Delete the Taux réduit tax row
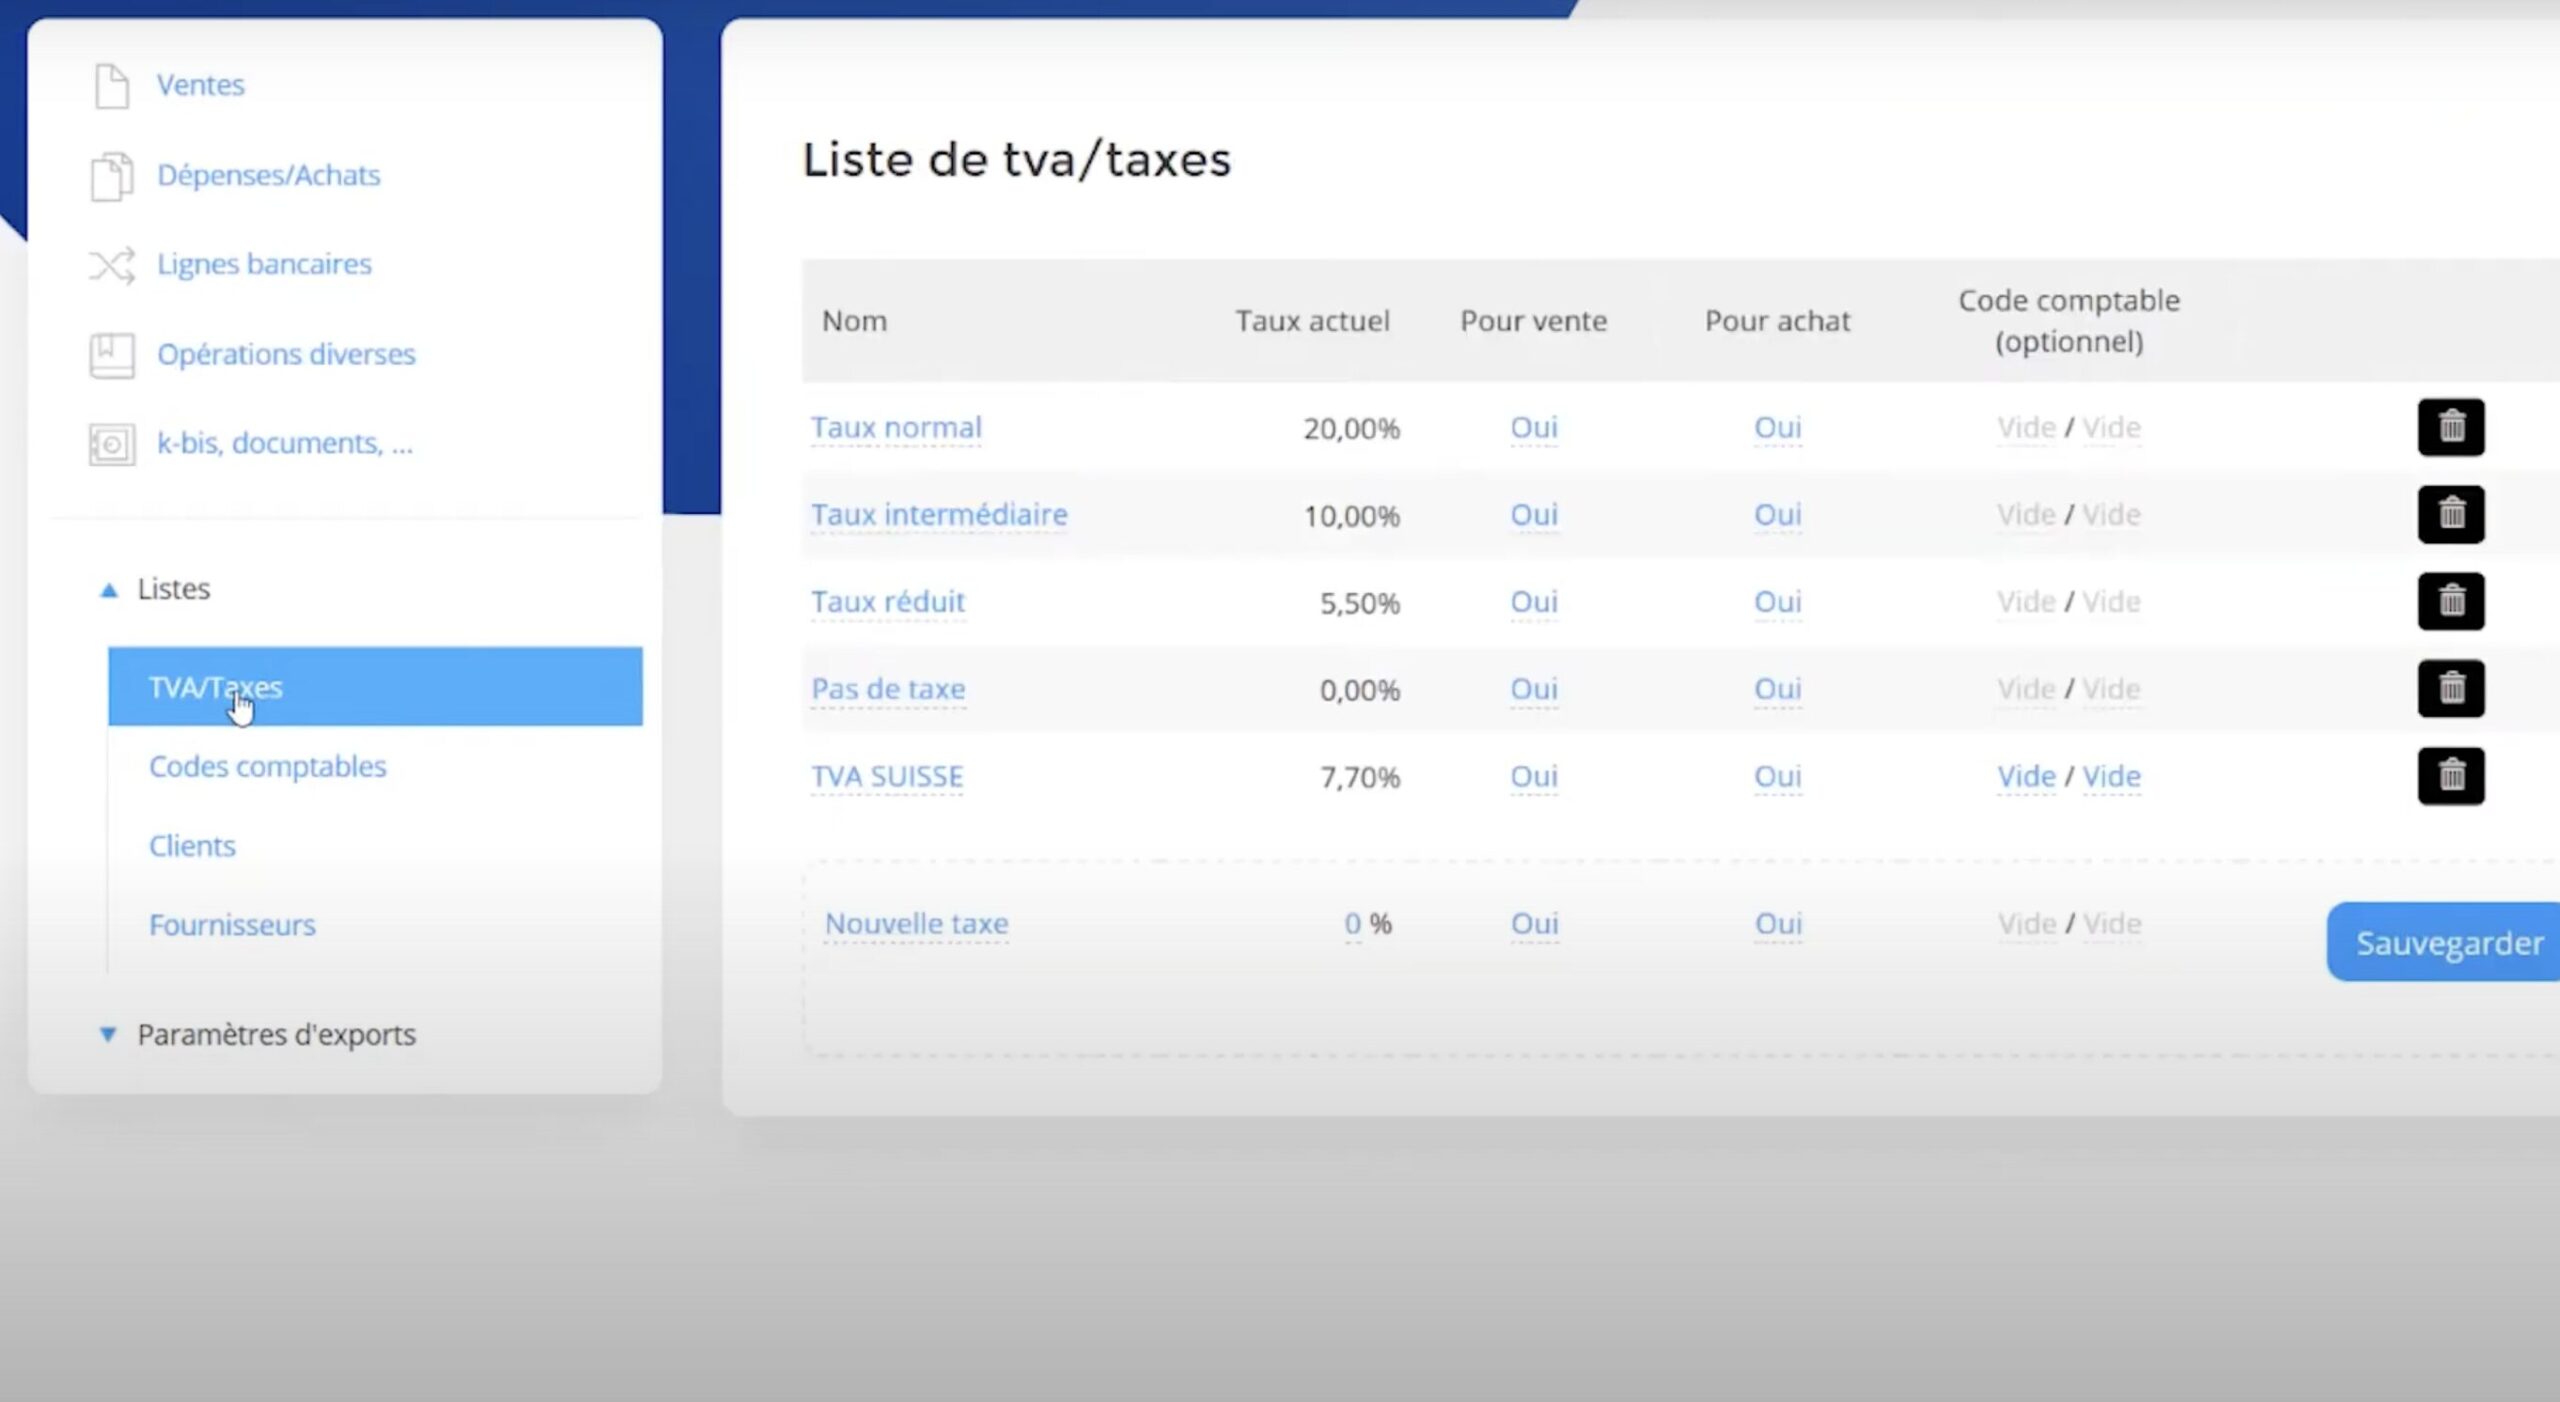2560x1402 pixels. [x=2451, y=601]
